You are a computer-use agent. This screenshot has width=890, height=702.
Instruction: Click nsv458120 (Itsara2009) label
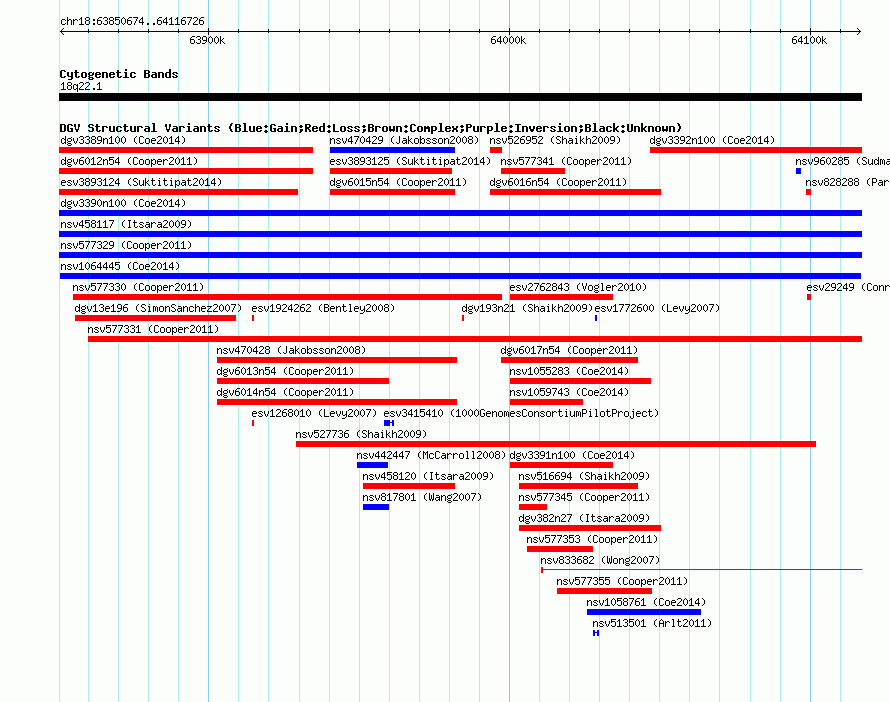coord(428,476)
